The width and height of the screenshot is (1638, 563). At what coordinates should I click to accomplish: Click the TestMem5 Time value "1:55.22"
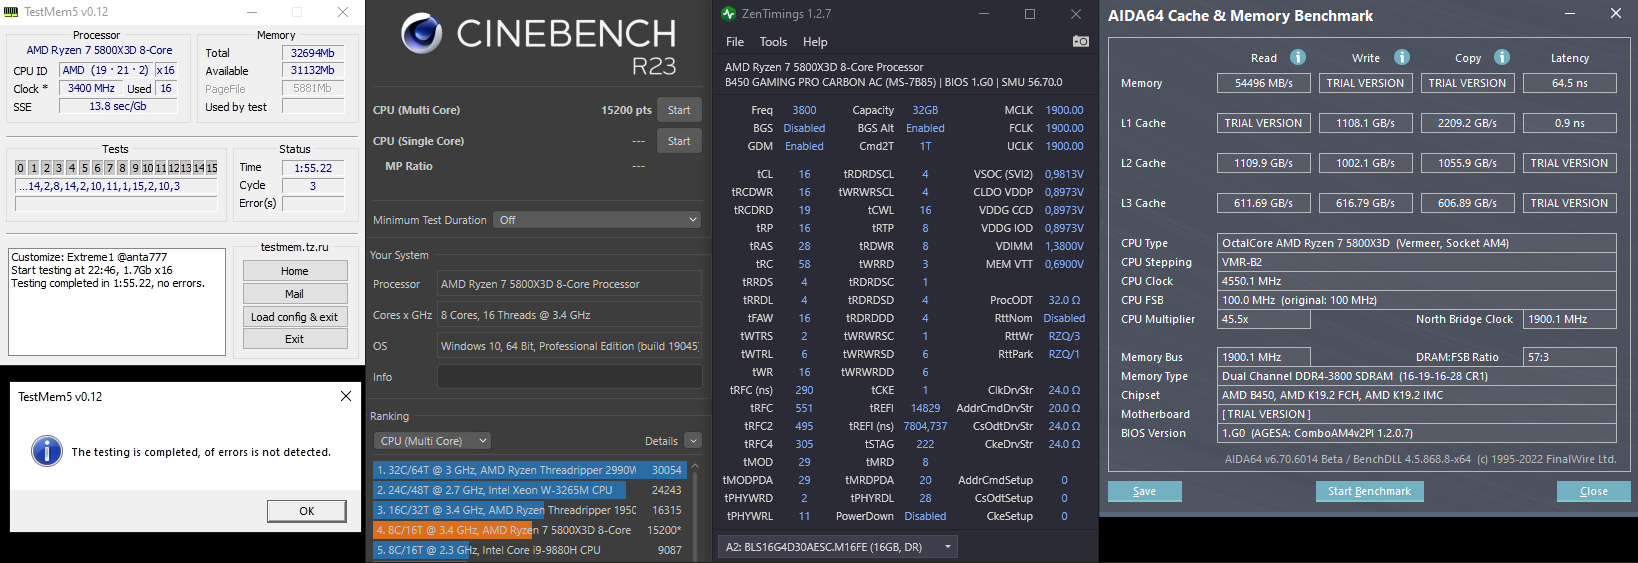(313, 168)
